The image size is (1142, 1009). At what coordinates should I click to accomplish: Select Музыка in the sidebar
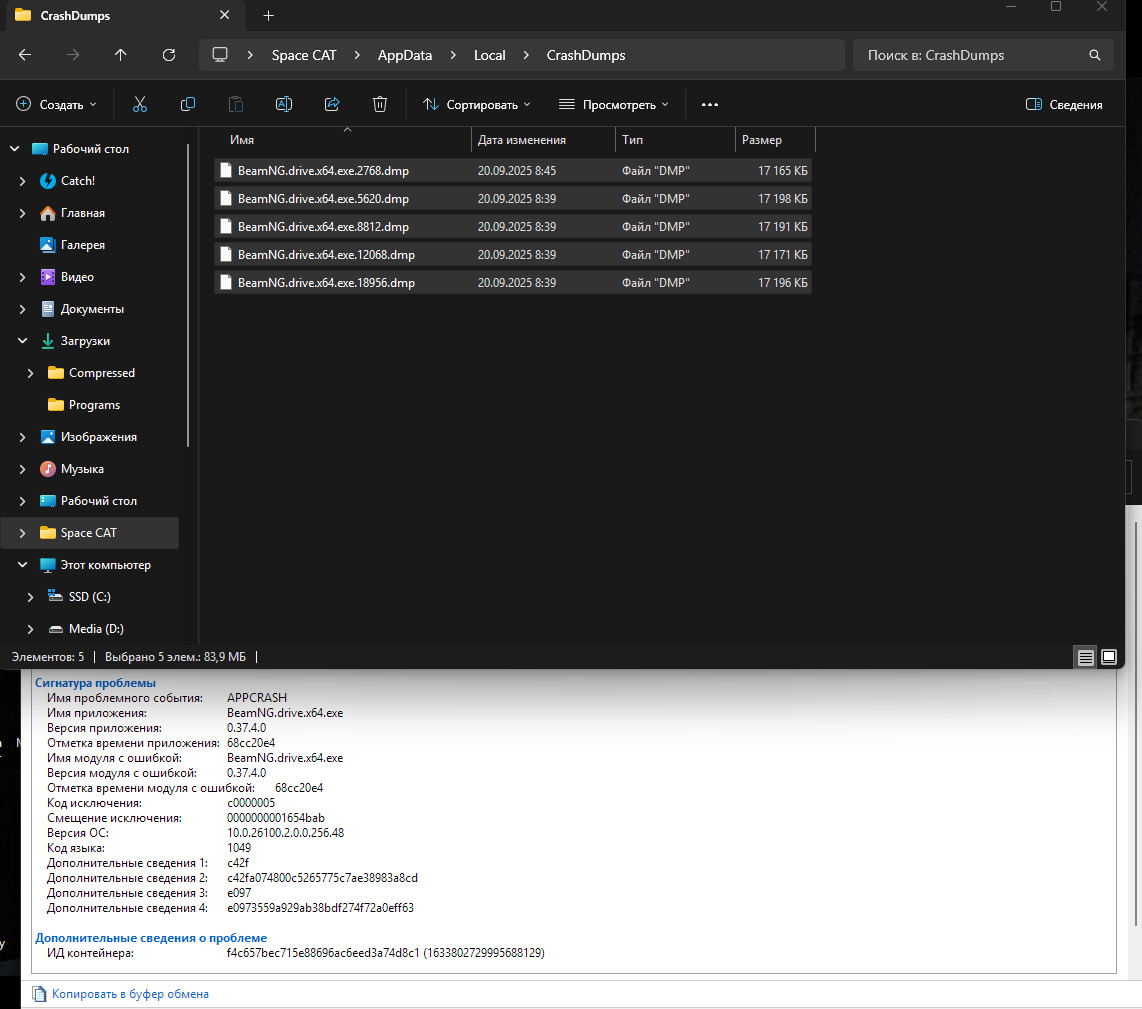(82, 469)
